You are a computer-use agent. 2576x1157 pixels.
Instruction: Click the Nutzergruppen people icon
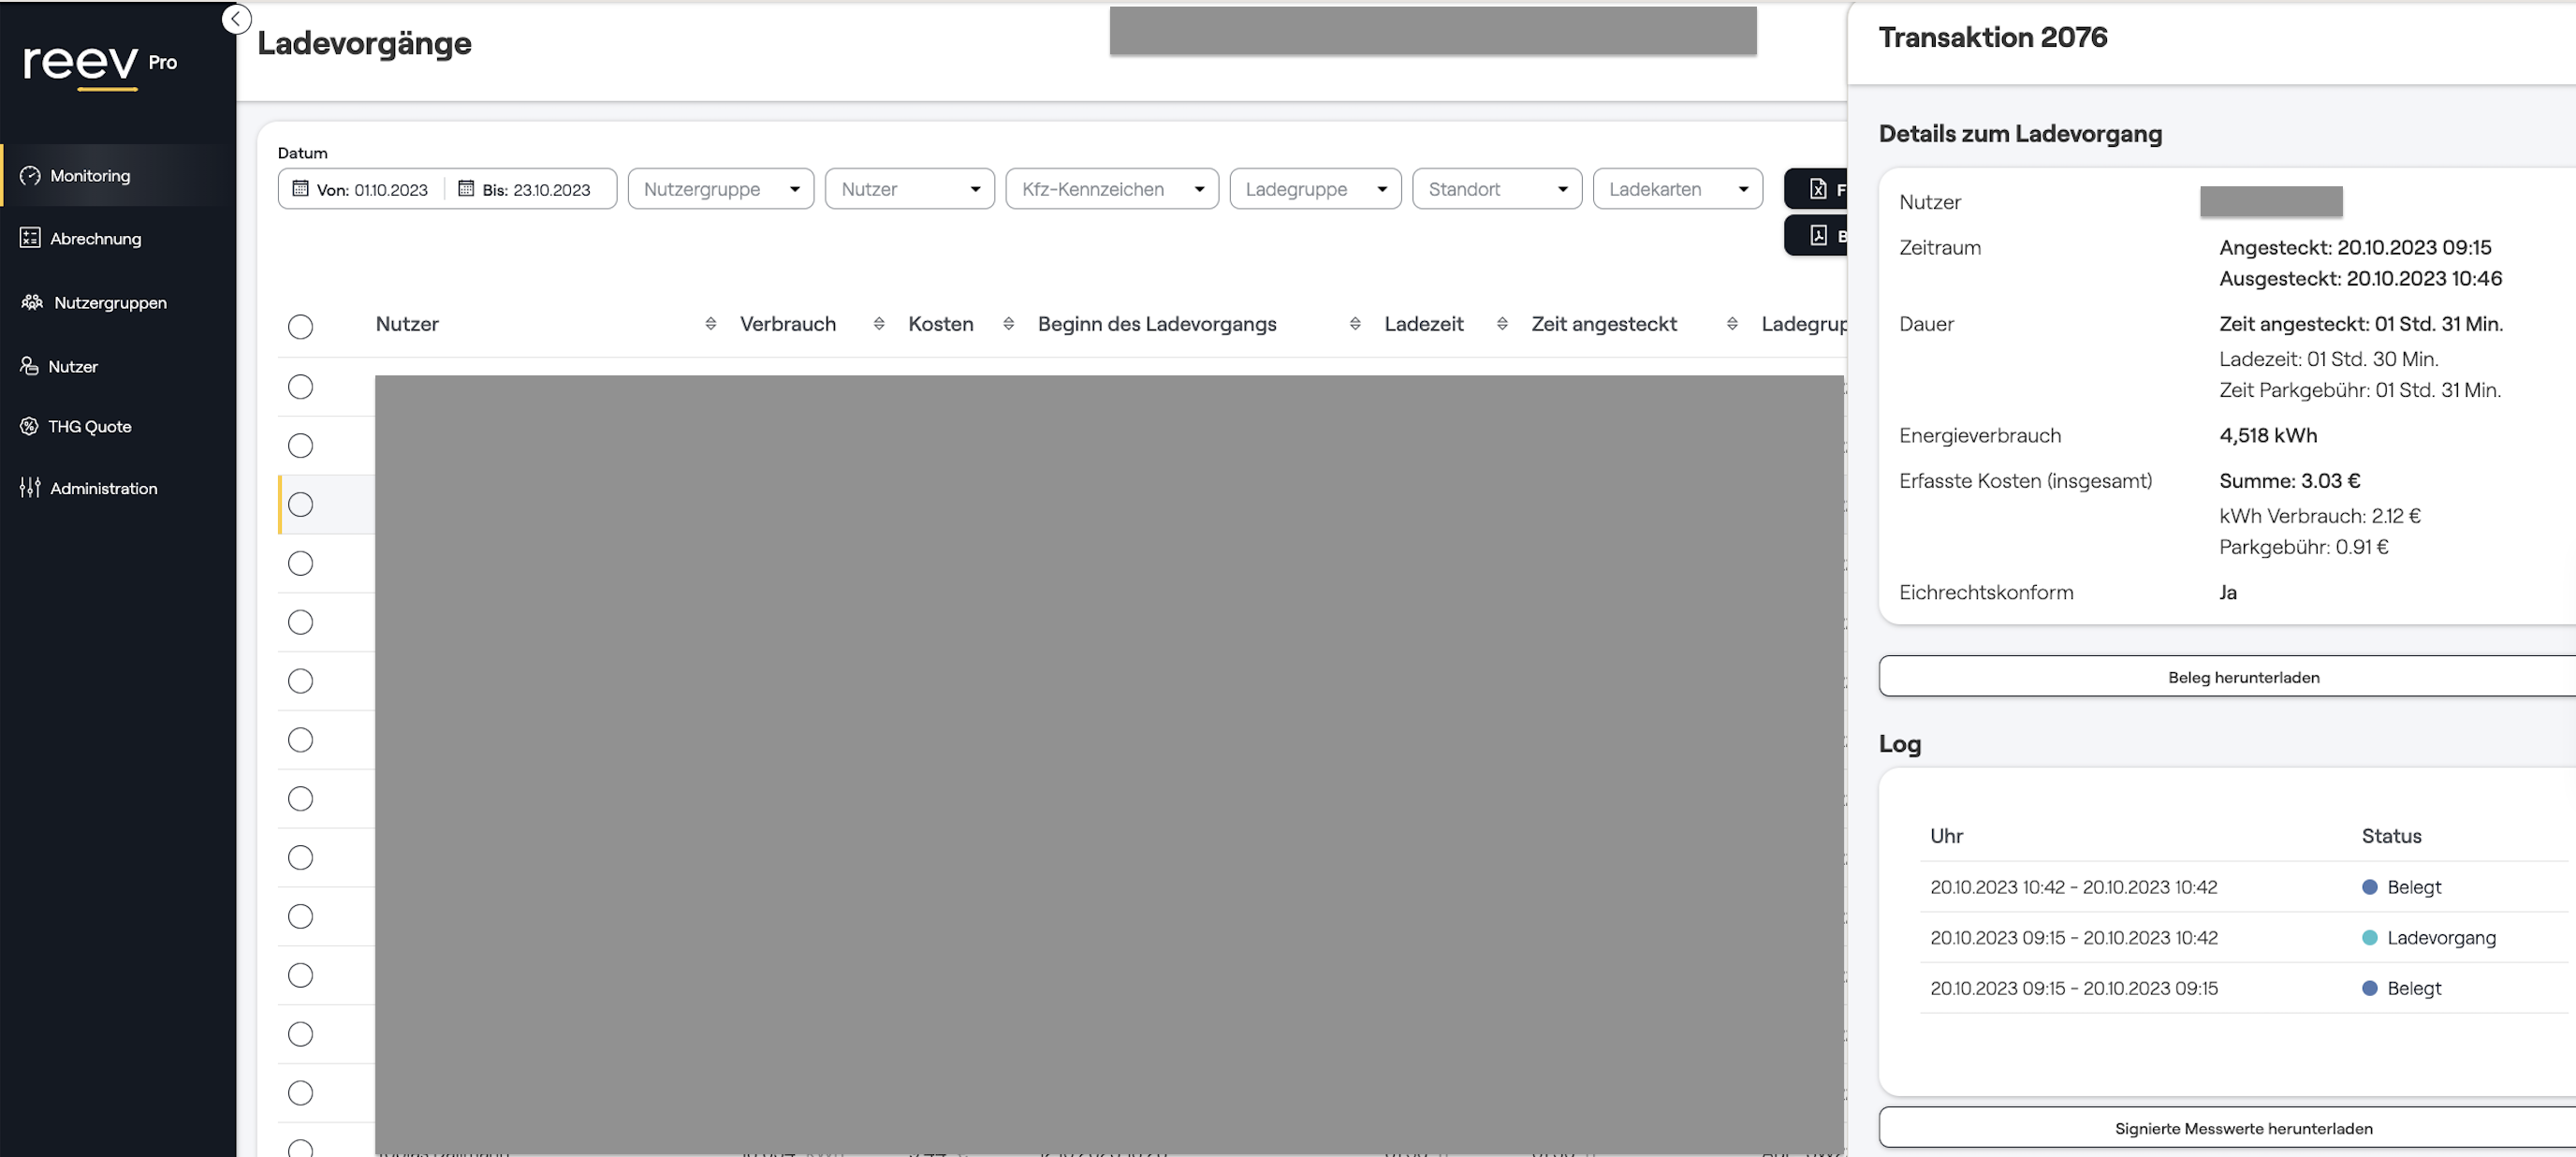click(32, 302)
